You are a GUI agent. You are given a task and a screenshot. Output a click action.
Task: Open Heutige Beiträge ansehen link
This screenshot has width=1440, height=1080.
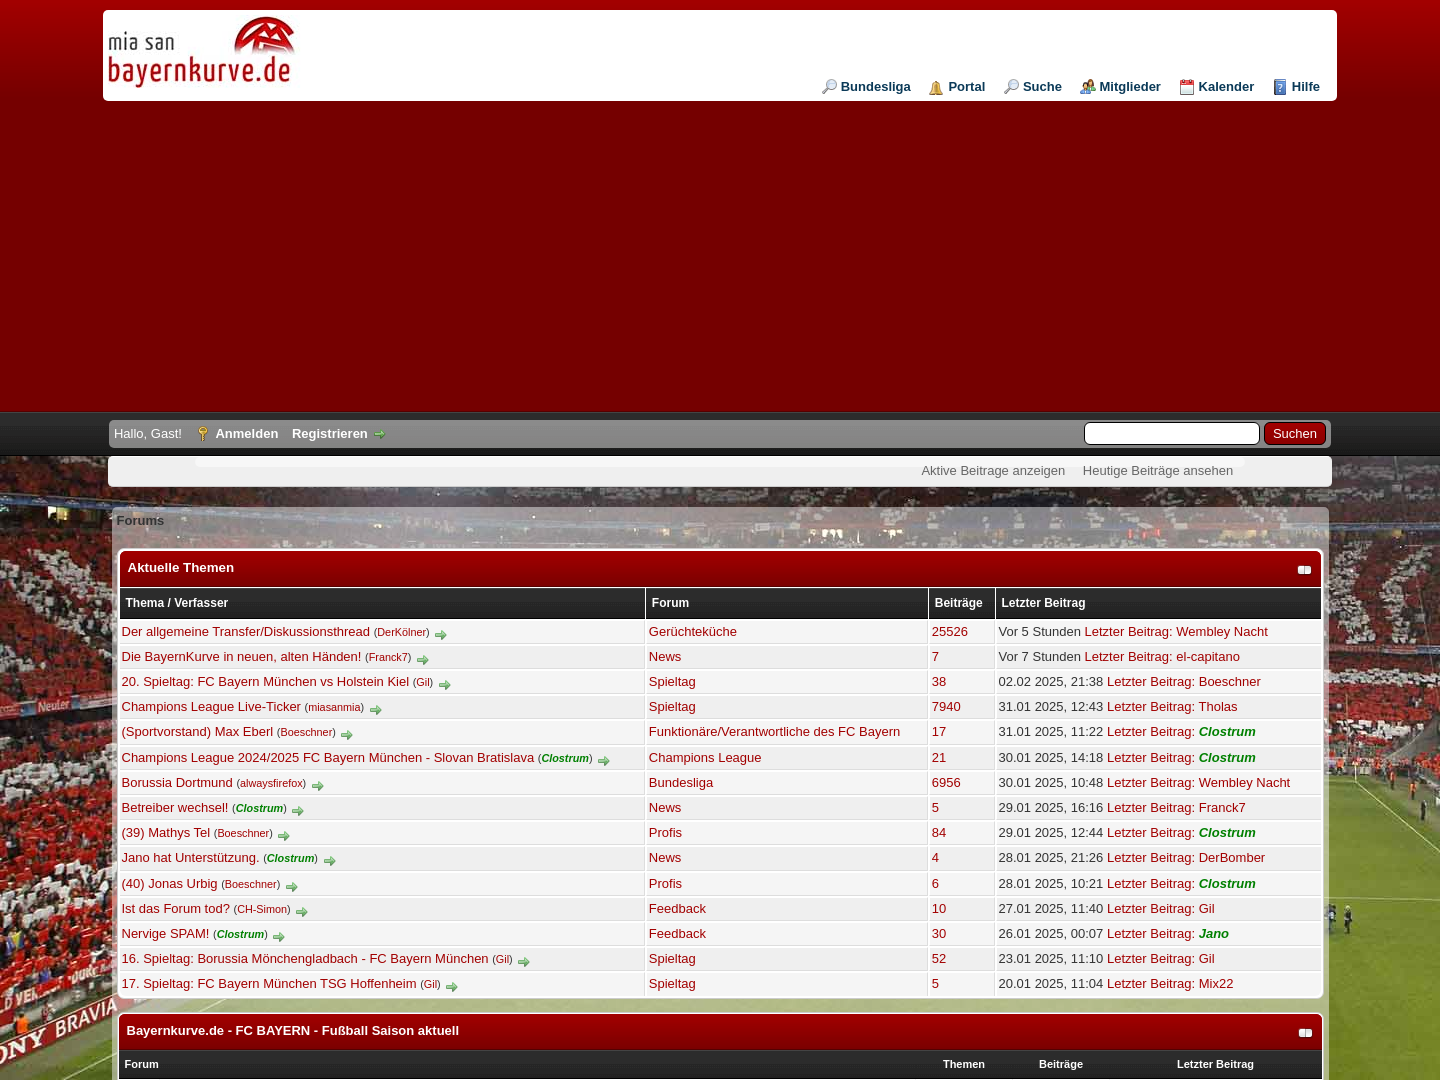(x=1158, y=471)
